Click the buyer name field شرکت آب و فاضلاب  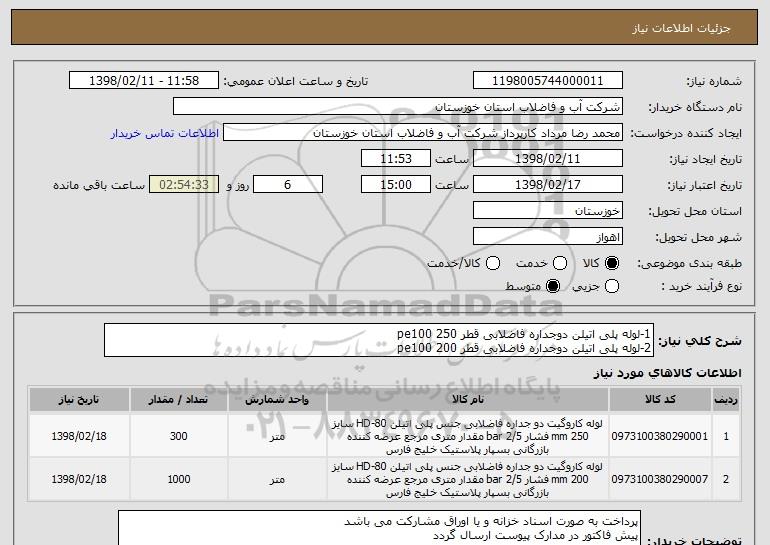398,107
